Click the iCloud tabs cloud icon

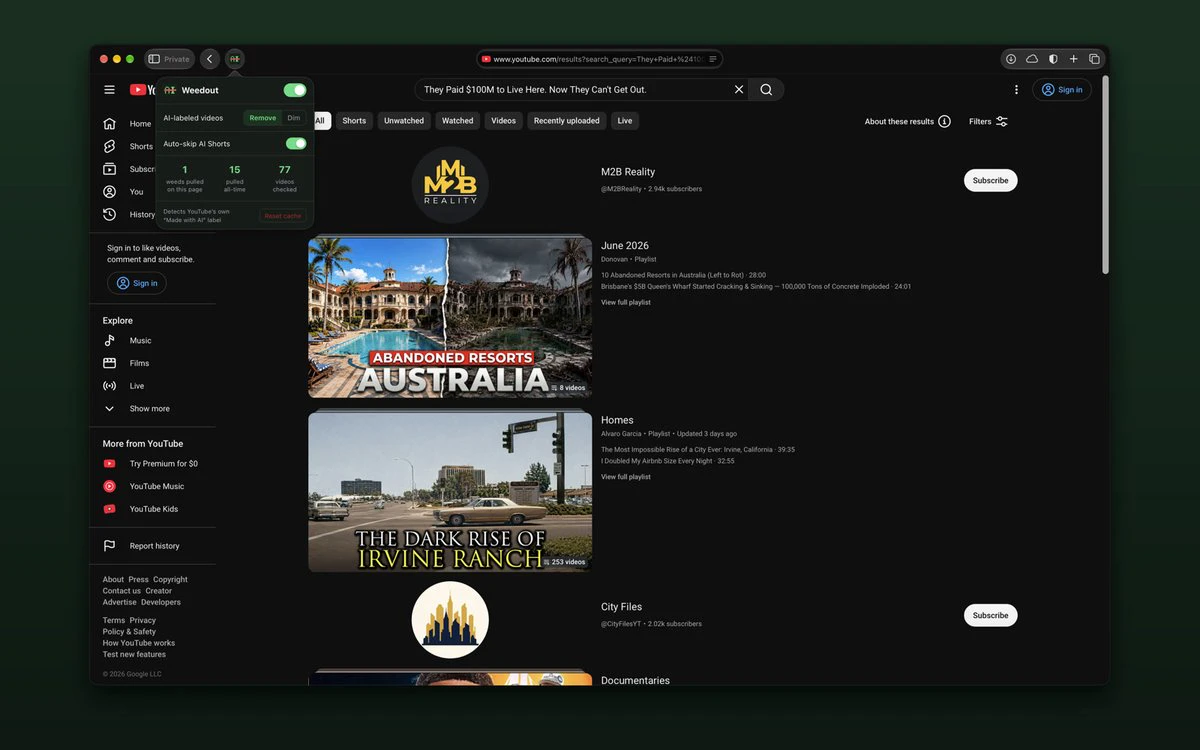[x=1032, y=59]
